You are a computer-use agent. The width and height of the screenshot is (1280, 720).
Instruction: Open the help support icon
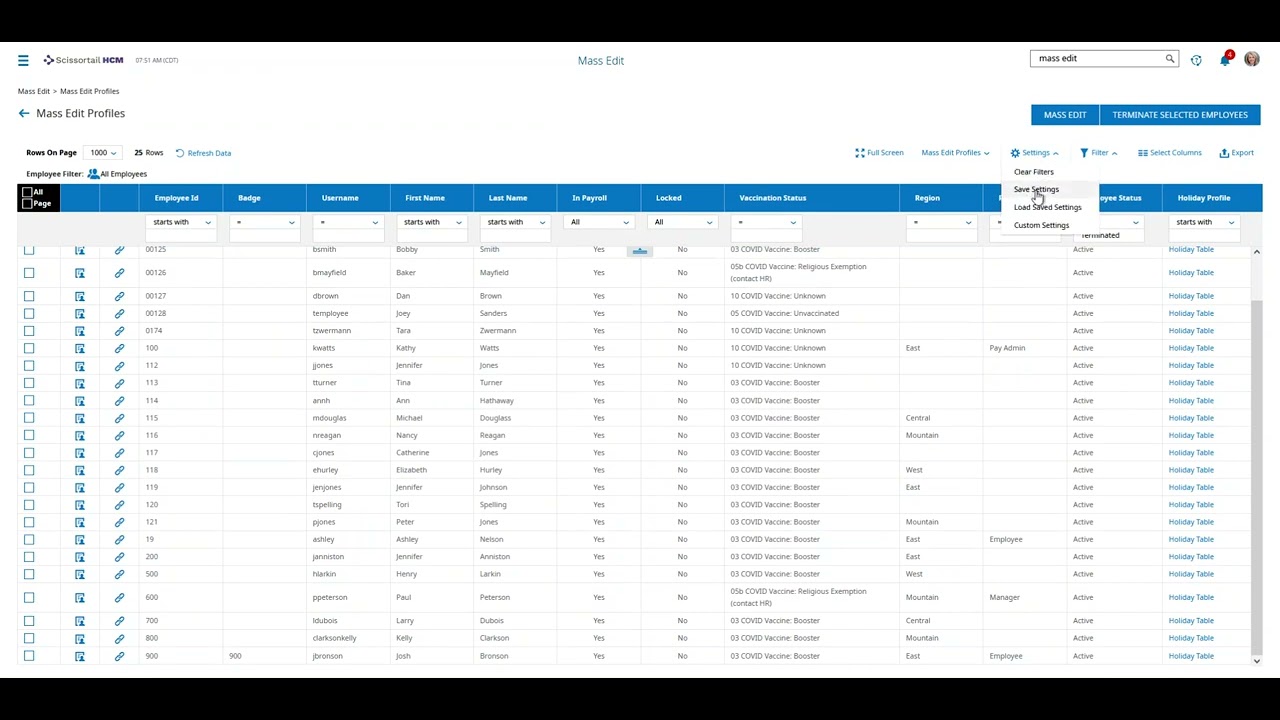point(1196,60)
